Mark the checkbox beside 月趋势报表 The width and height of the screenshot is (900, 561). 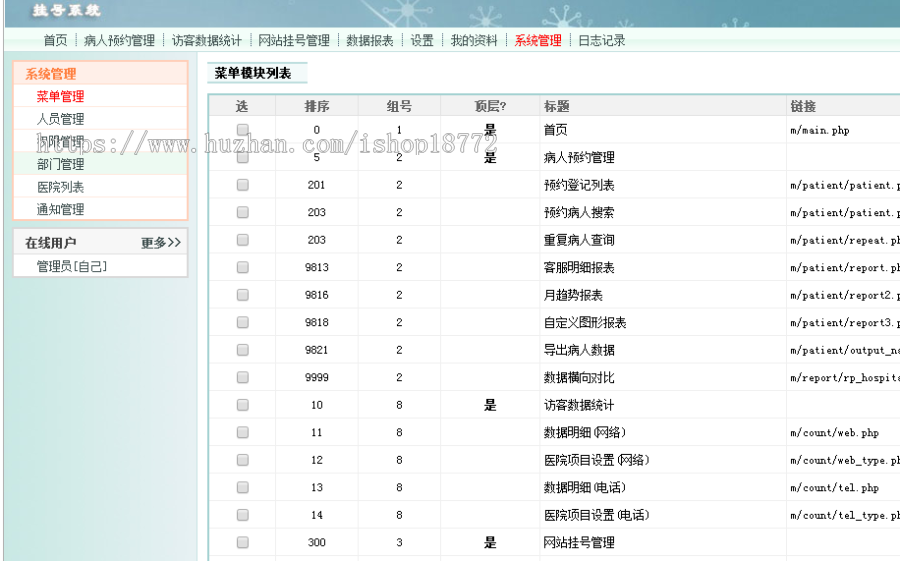point(243,295)
